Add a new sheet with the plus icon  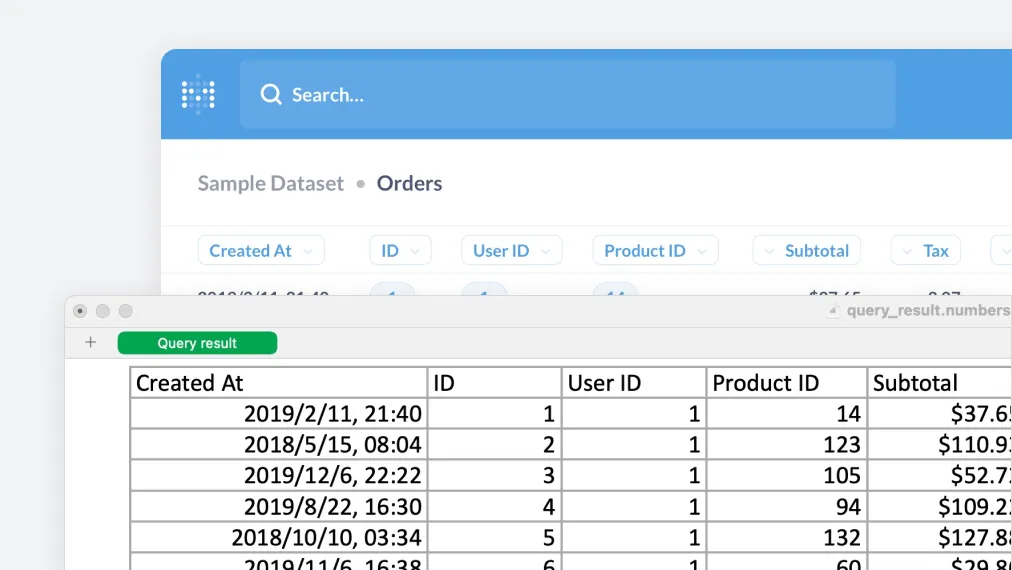point(91,343)
